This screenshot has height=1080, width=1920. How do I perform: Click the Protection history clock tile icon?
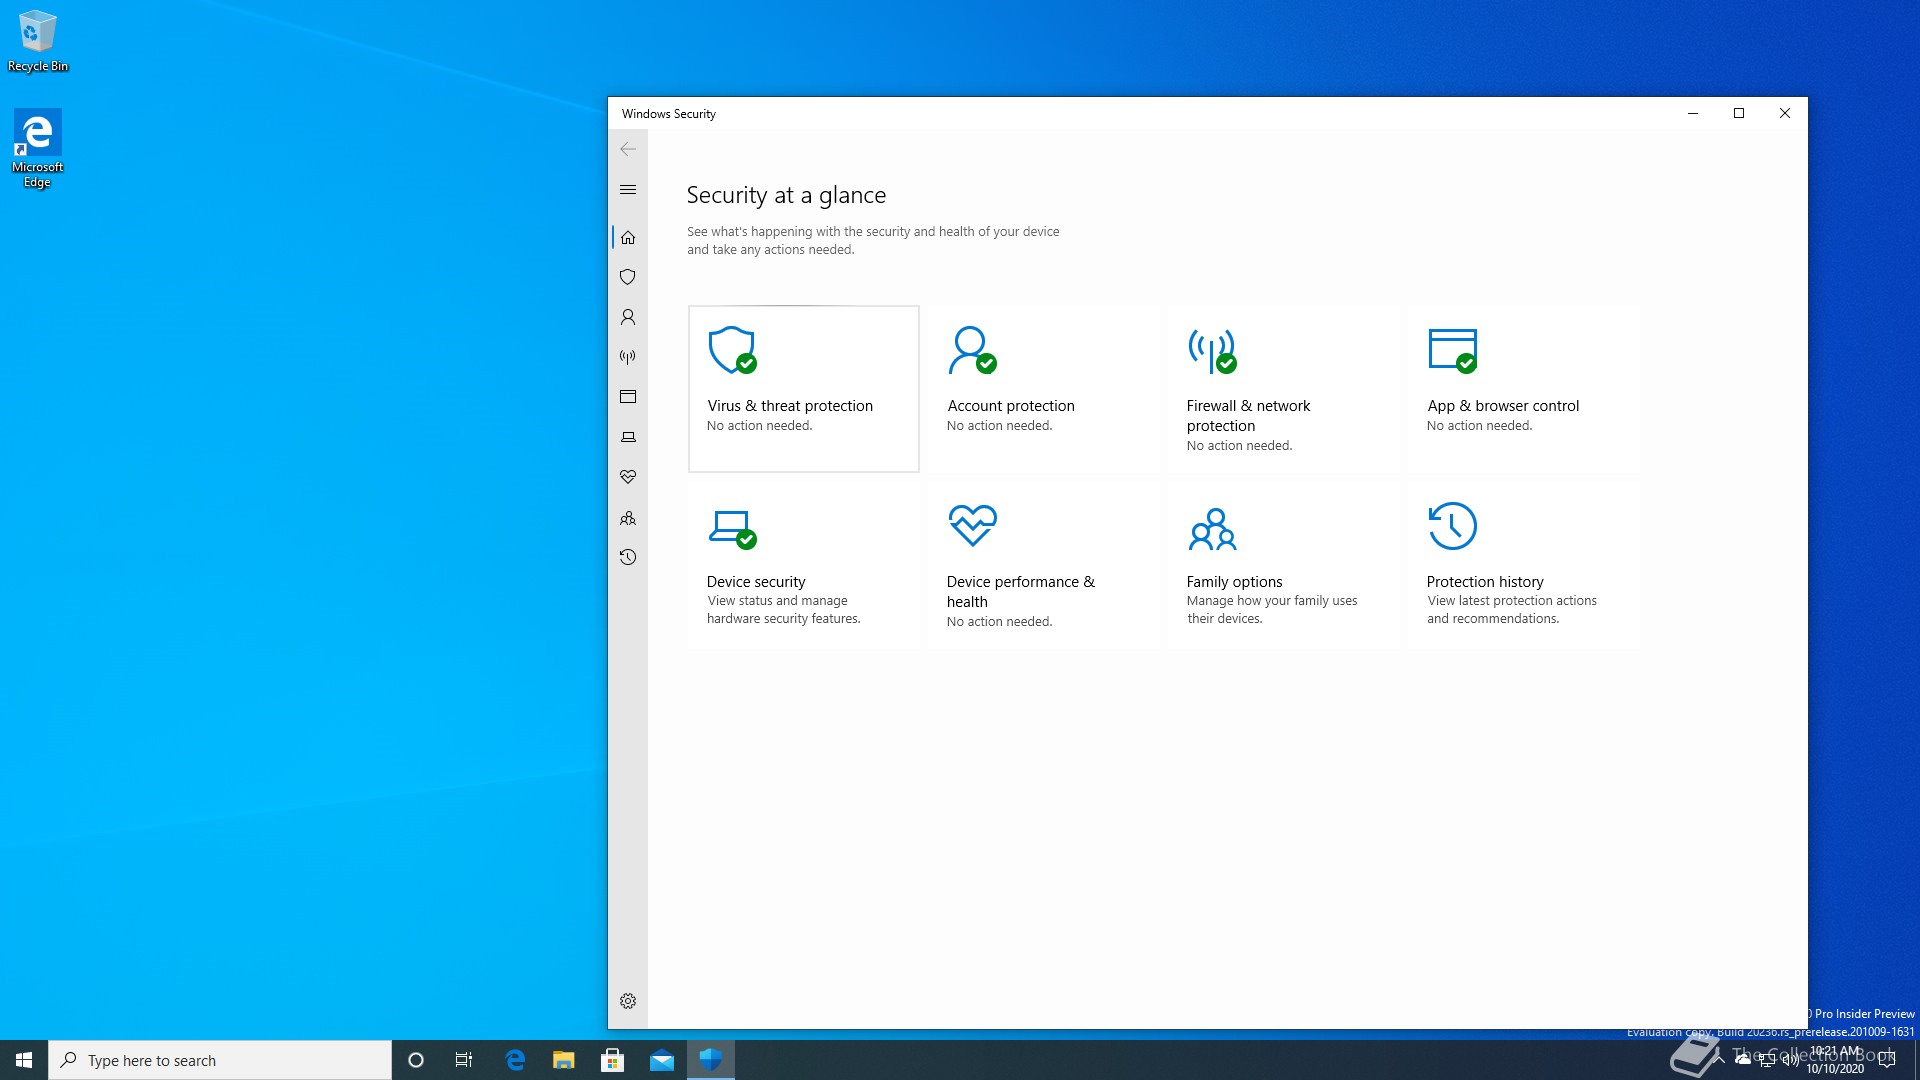point(1452,526)
